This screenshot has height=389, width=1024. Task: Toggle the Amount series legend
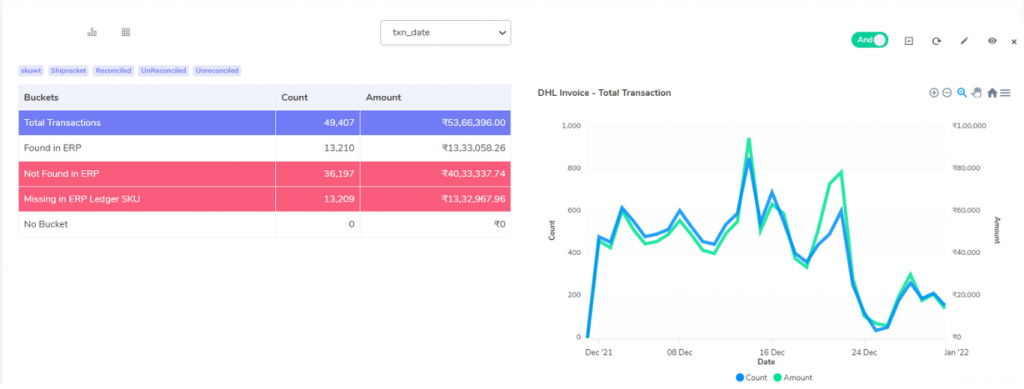(x=793, y=377)
